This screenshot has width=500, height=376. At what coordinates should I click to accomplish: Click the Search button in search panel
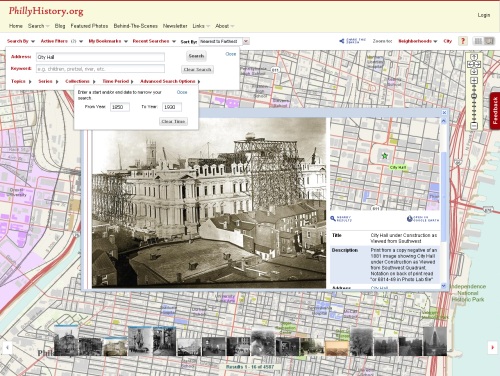196,56
